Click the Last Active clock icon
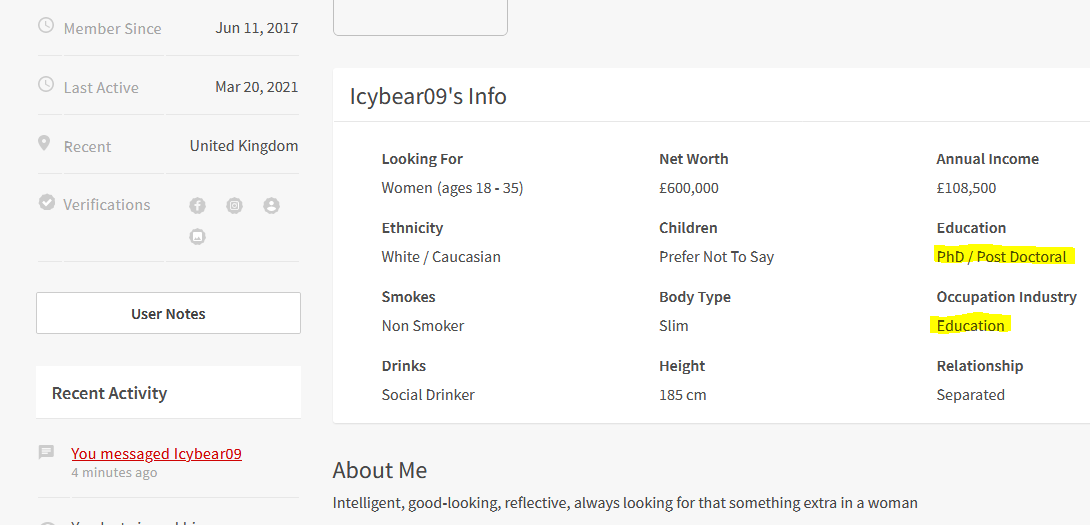The image size is (1090, 525). coord(45,85)
